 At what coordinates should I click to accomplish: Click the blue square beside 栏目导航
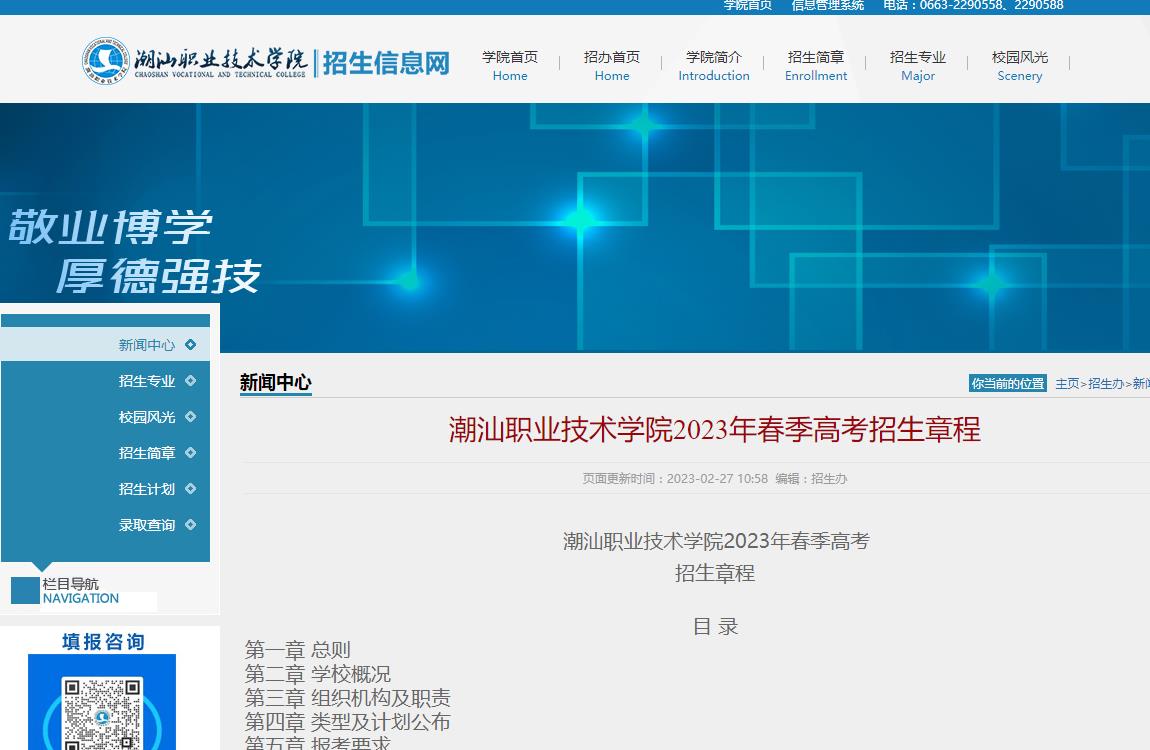click(x=26, y=590)
